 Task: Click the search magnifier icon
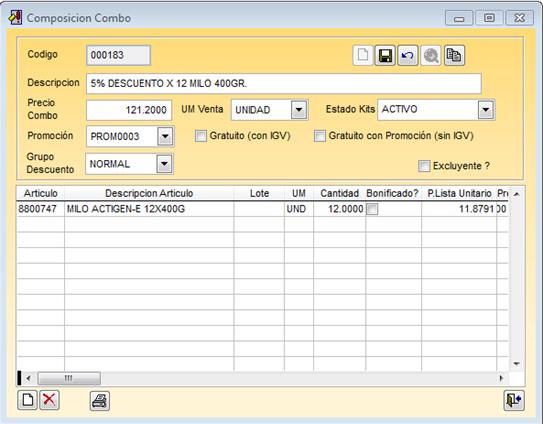430,55
